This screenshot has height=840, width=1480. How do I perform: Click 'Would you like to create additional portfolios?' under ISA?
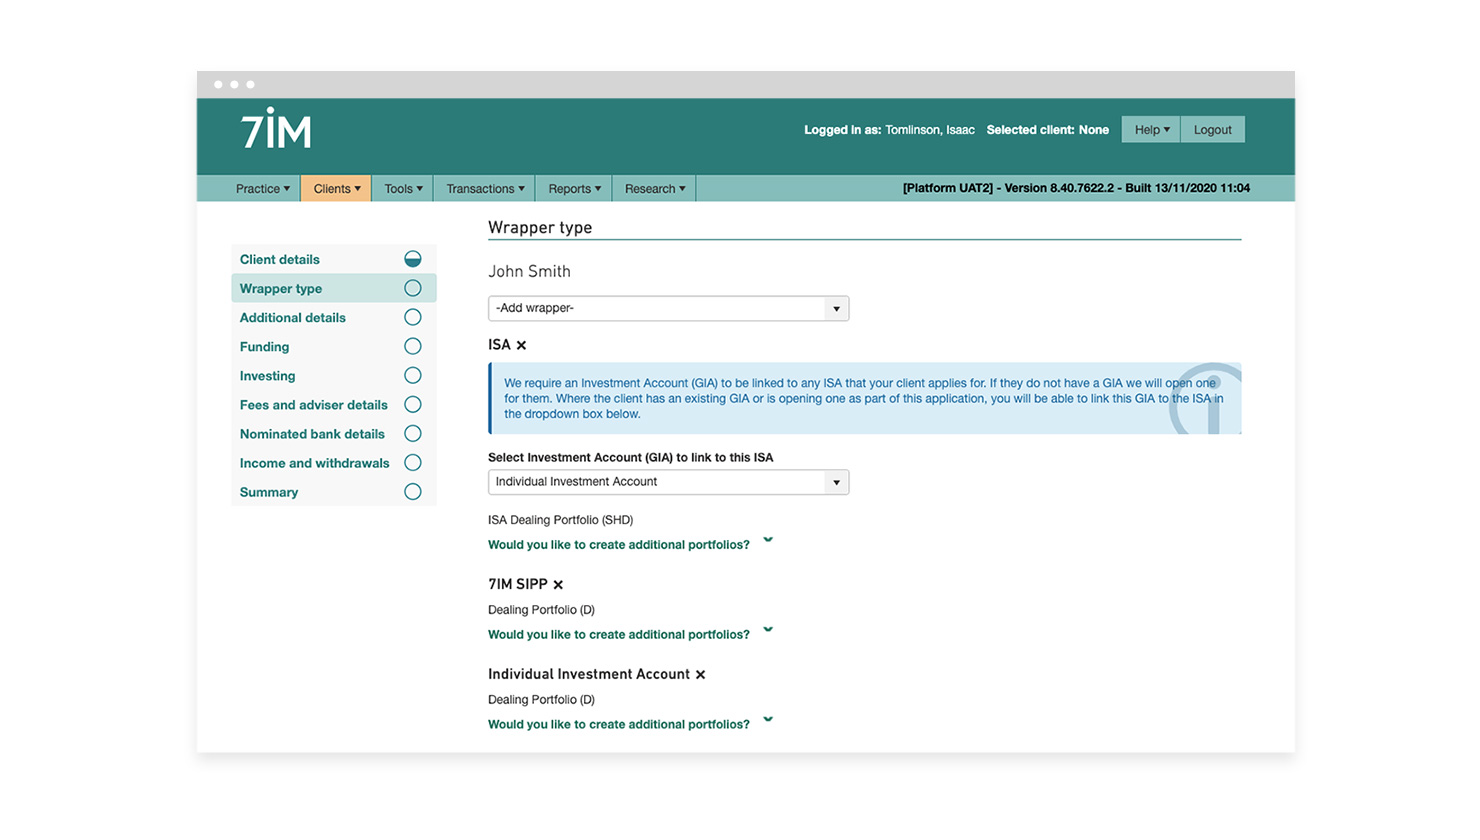tap(619, 545)
